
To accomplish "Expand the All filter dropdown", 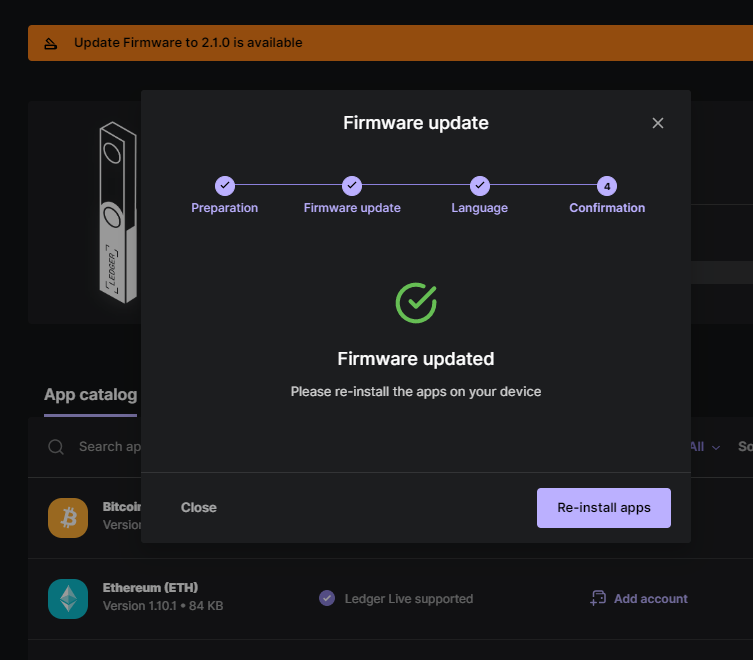I will [706, 447].
